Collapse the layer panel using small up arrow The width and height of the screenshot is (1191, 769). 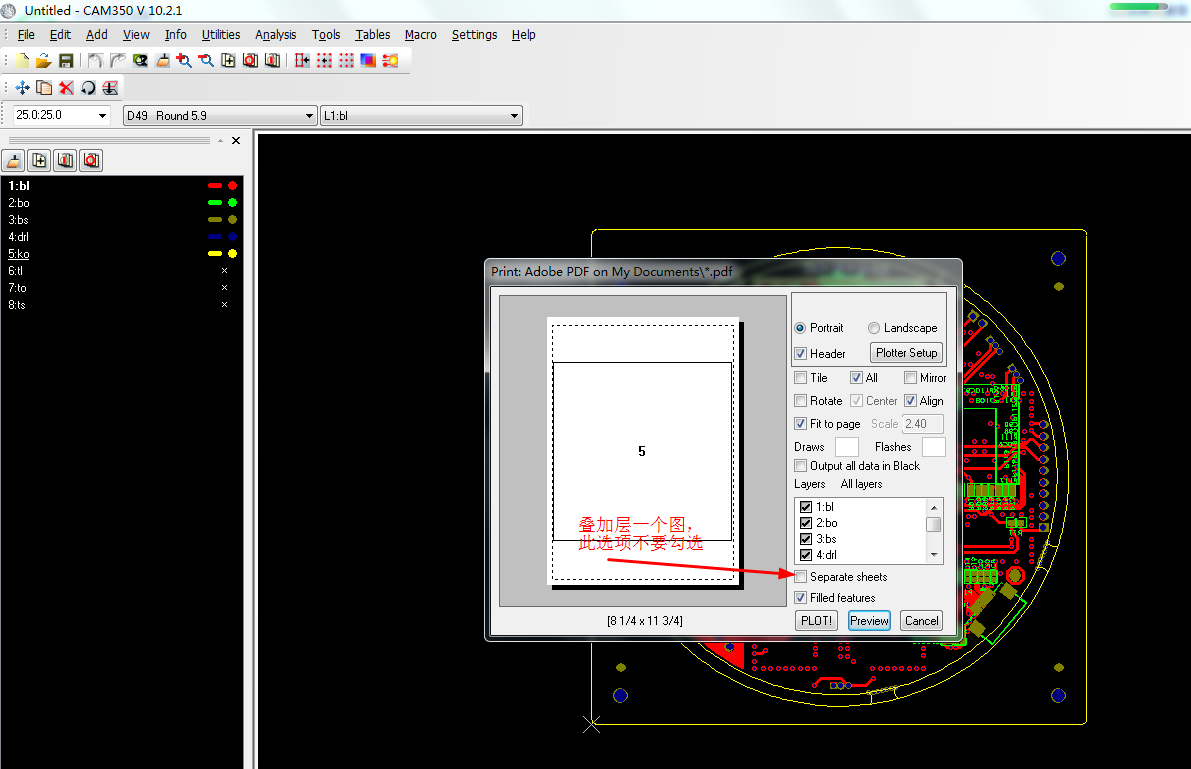220,141
